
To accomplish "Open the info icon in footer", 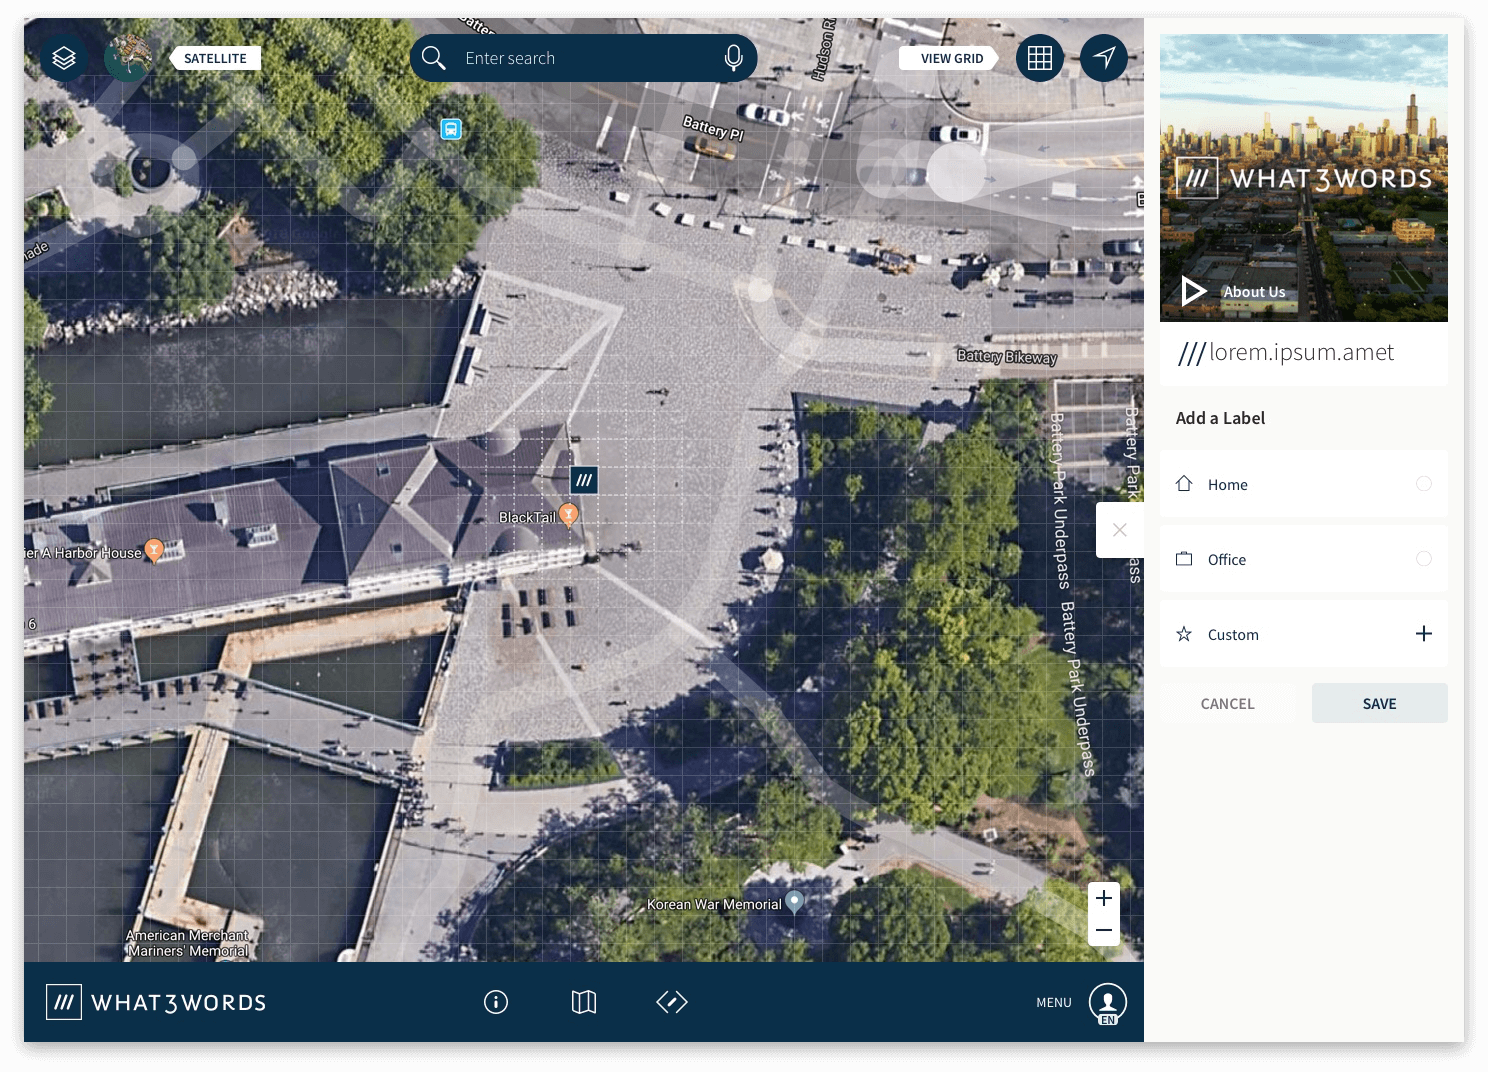I will pos(496,1002).
